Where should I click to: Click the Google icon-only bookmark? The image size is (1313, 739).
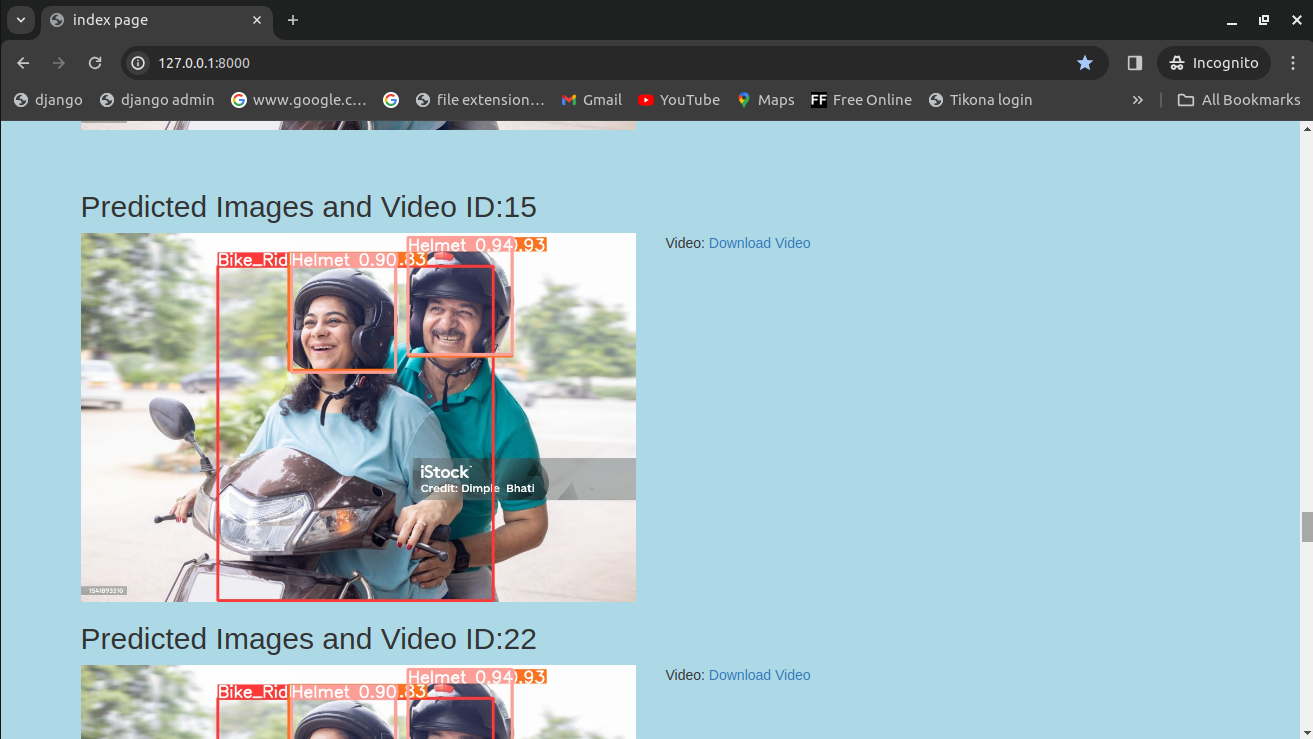click(x=391, y=100)
